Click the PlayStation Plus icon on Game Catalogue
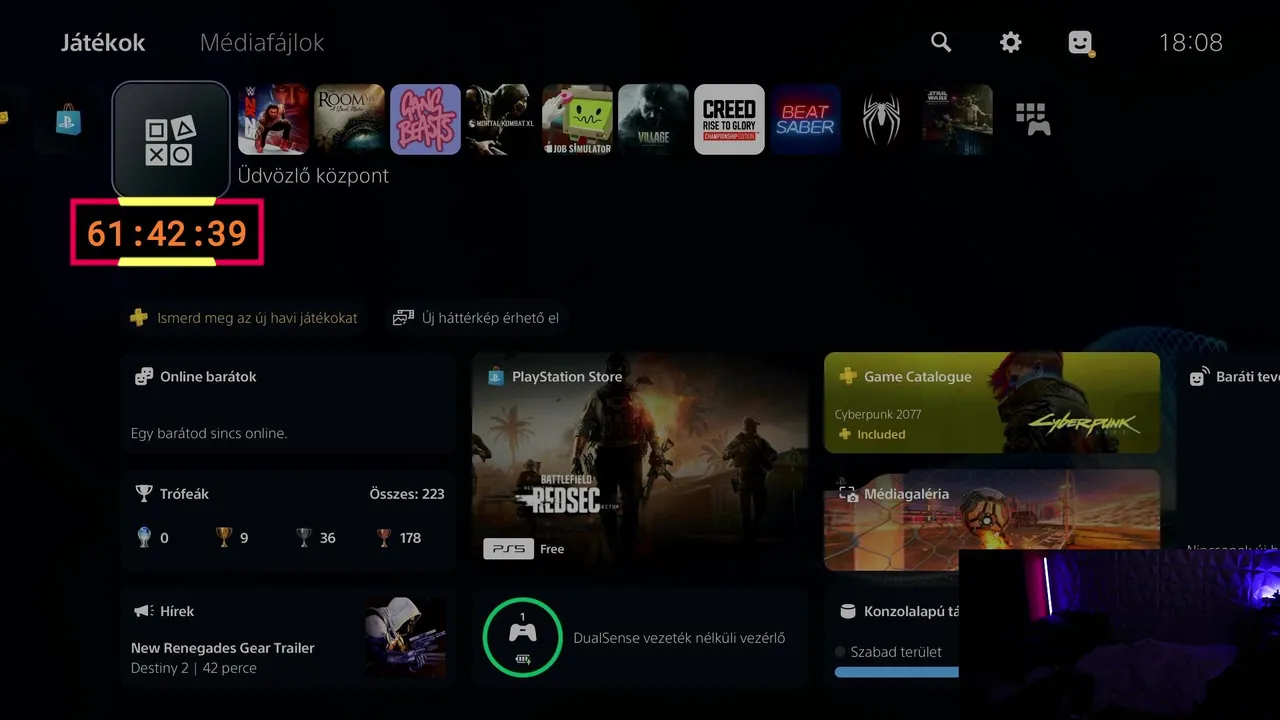 pyautogui.click(x=847, y=377)
